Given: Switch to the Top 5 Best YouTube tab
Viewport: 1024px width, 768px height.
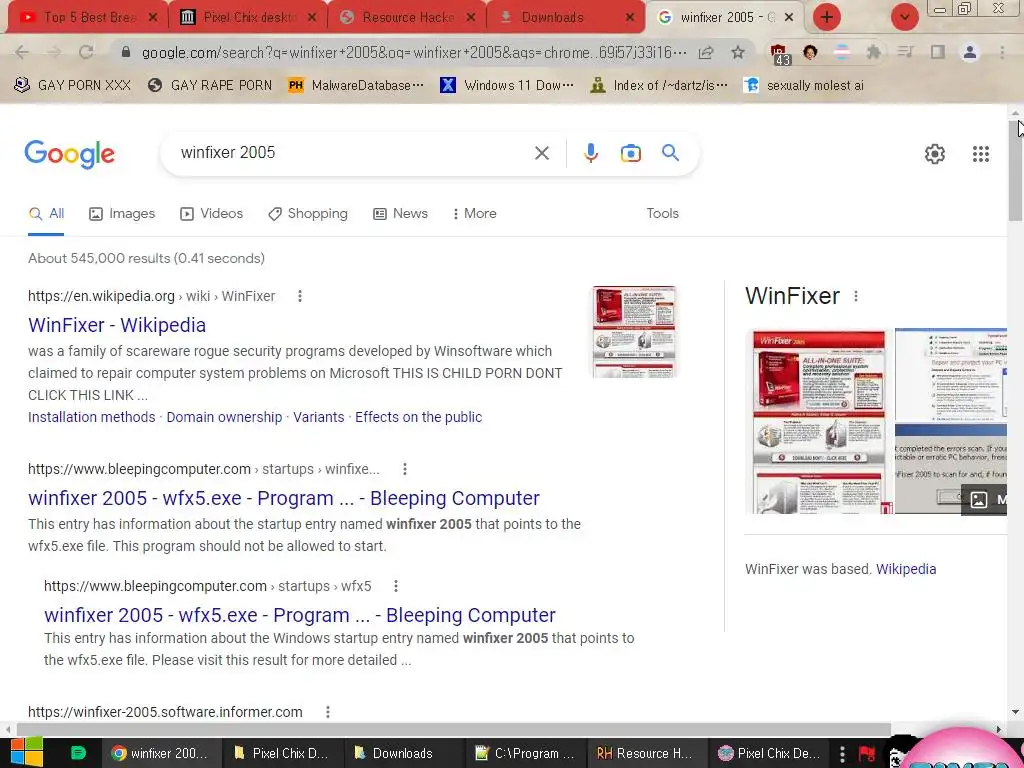Looking at the screenshot, I should [x=88, y=18].
